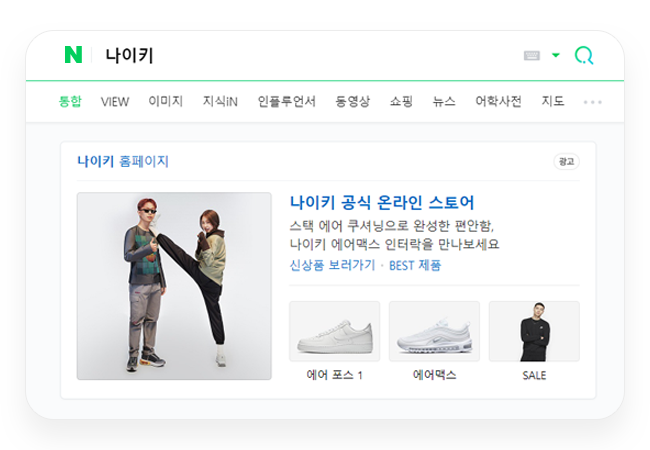Open the 어학사전 tab
Viewport: 650px width, 450px height.
coord(498,101)
